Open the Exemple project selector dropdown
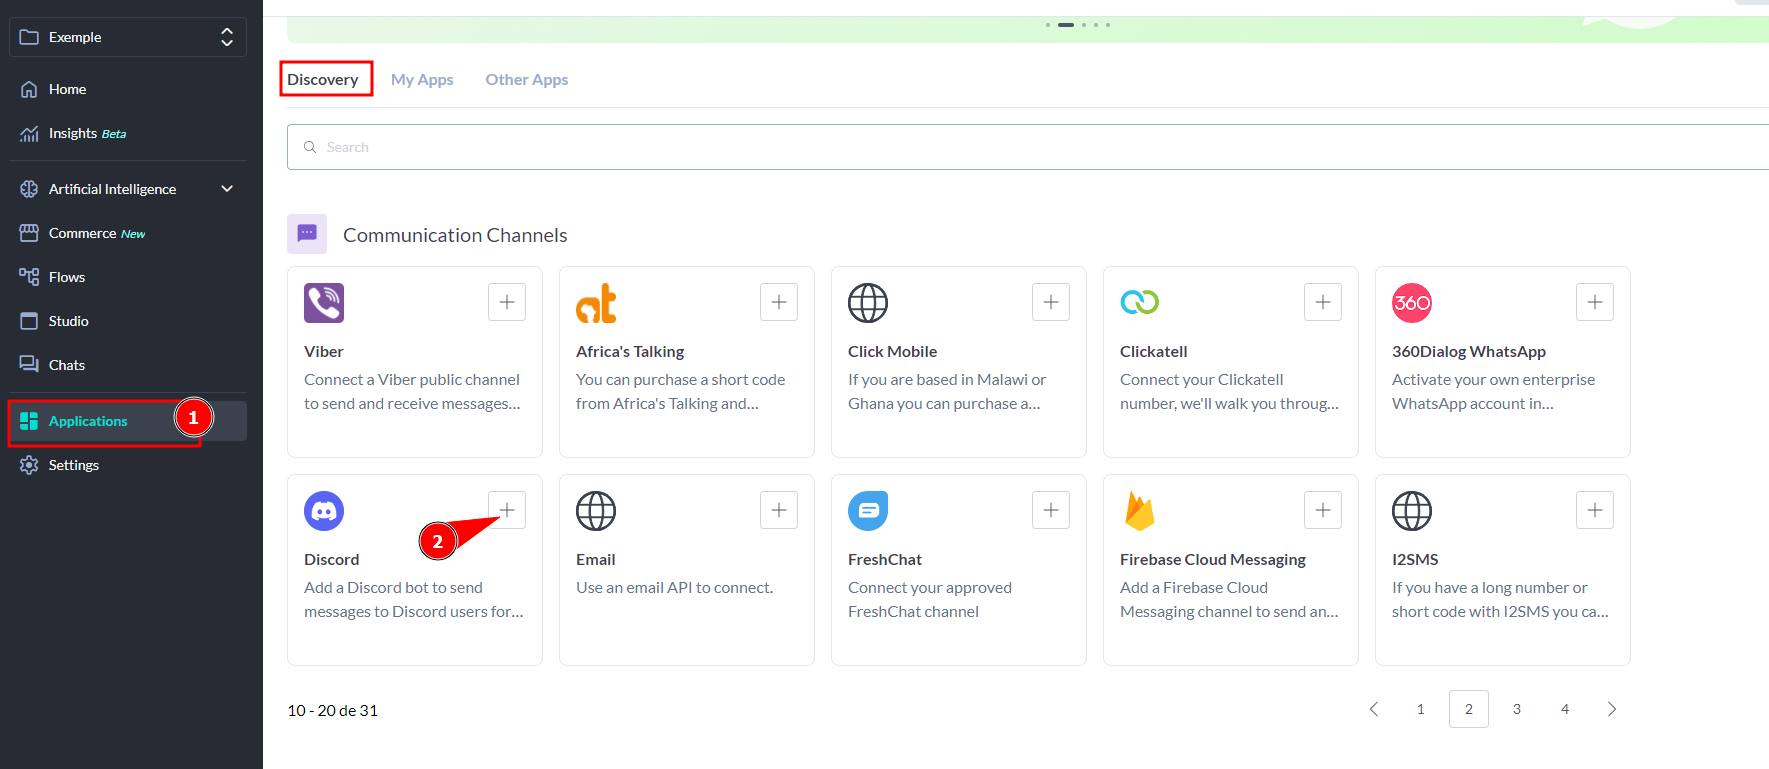This screenshot has height=769, width=1769. click(128, 37)
